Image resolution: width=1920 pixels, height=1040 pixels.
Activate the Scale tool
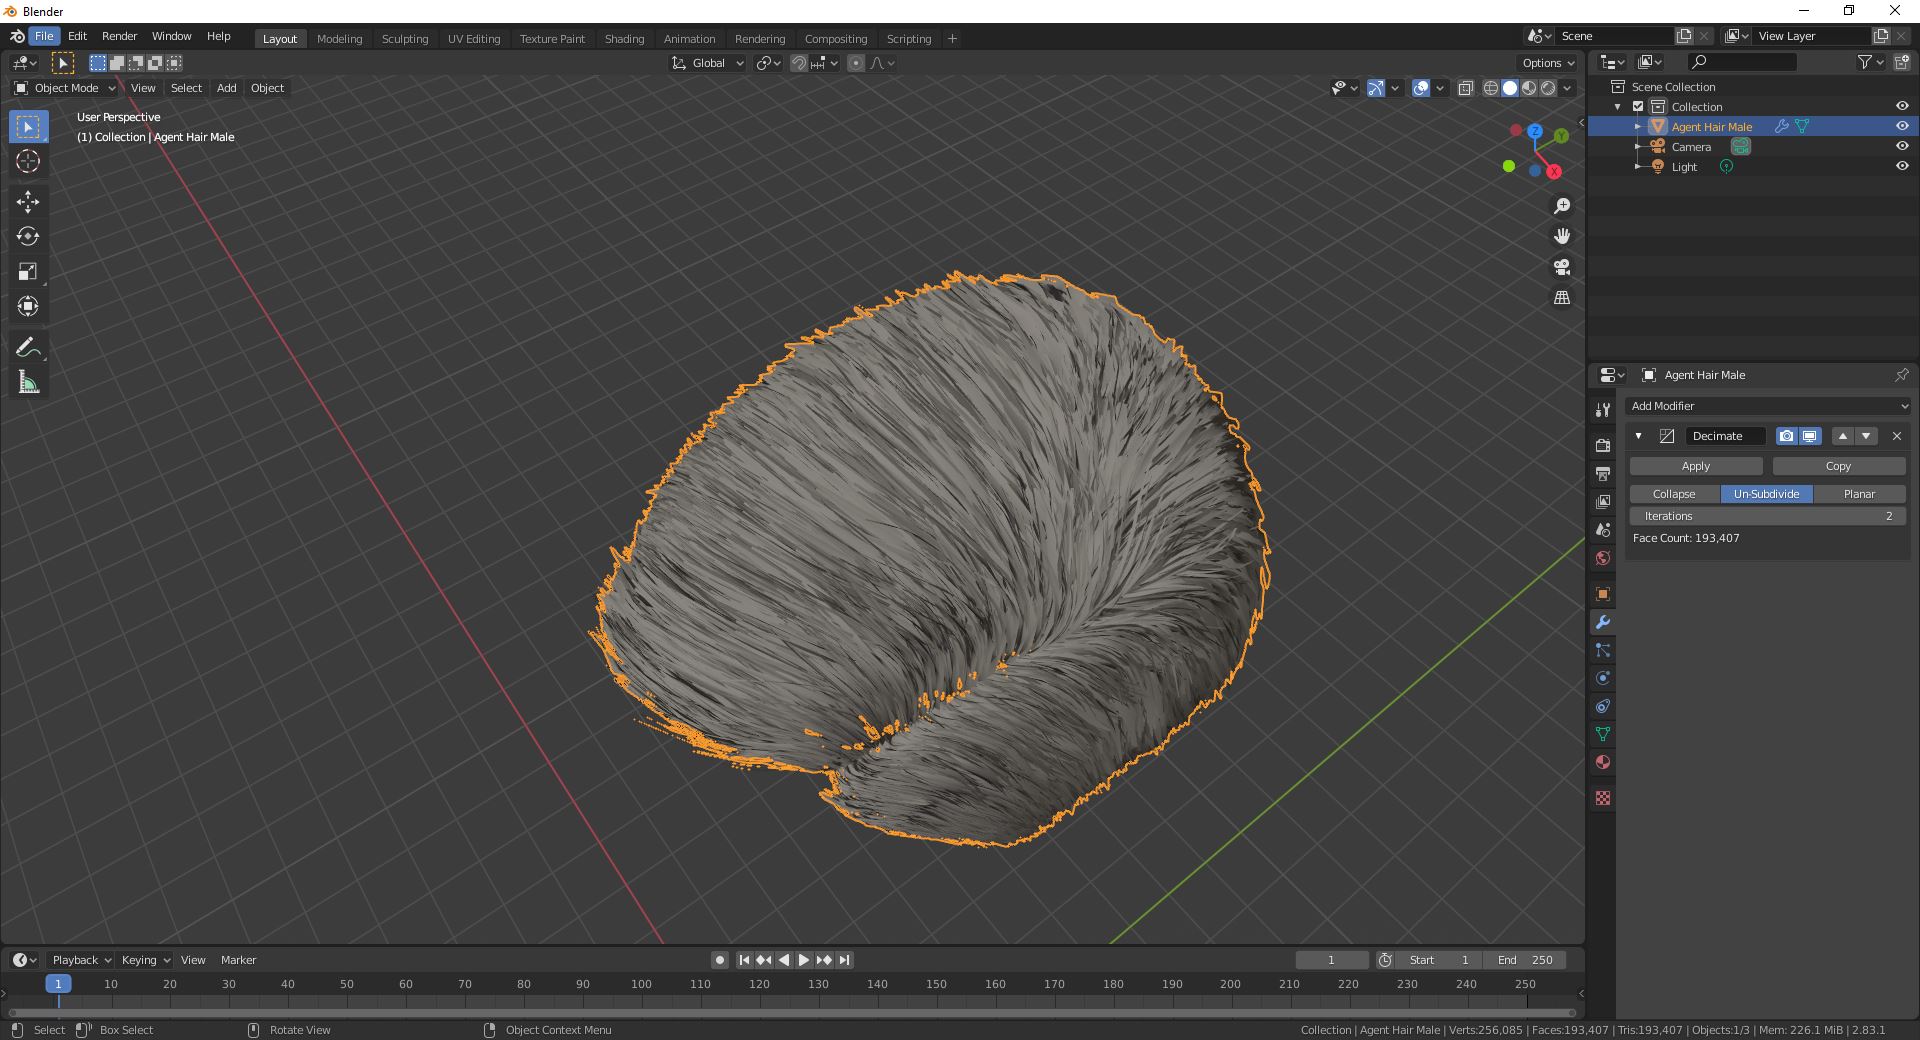[28, 272]
